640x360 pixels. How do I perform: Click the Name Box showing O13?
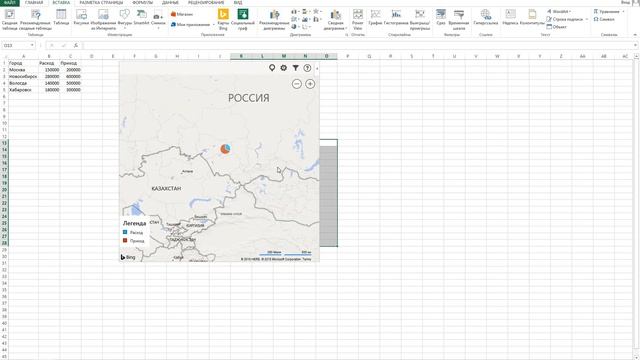point(16,45)
